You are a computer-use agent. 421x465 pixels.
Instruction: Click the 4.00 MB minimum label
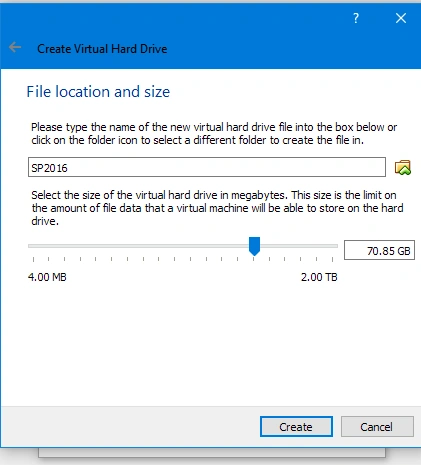(47, 277)
